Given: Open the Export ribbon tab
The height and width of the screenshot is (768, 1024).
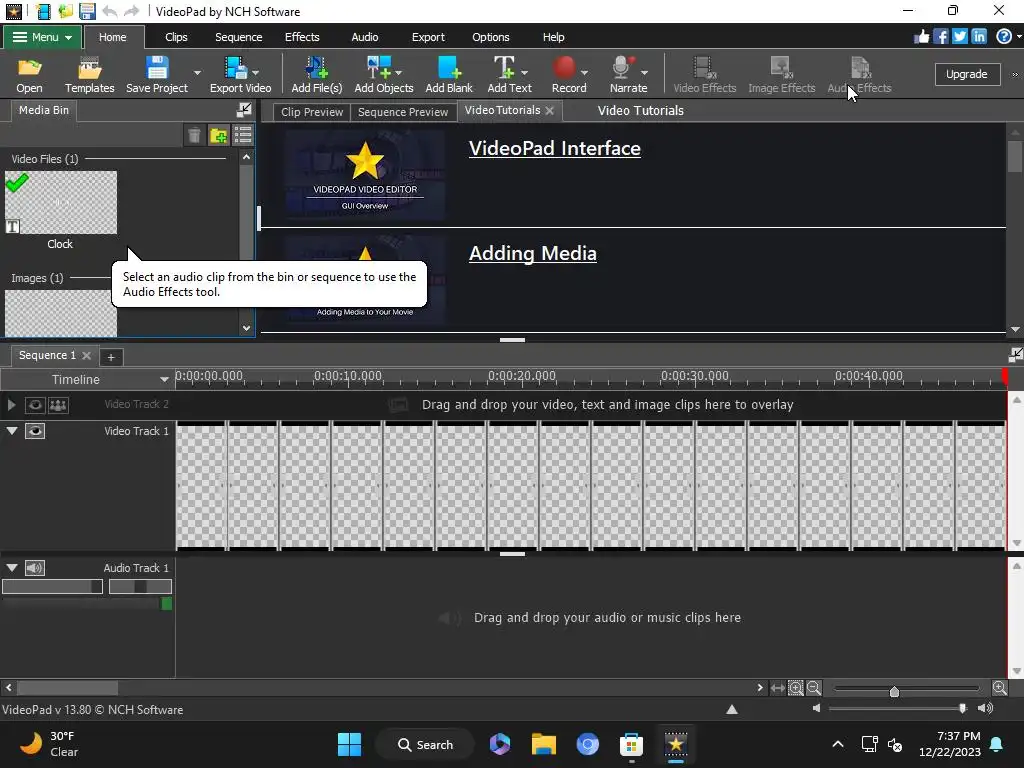Looking at the screenshot, I should pos(428,37).
